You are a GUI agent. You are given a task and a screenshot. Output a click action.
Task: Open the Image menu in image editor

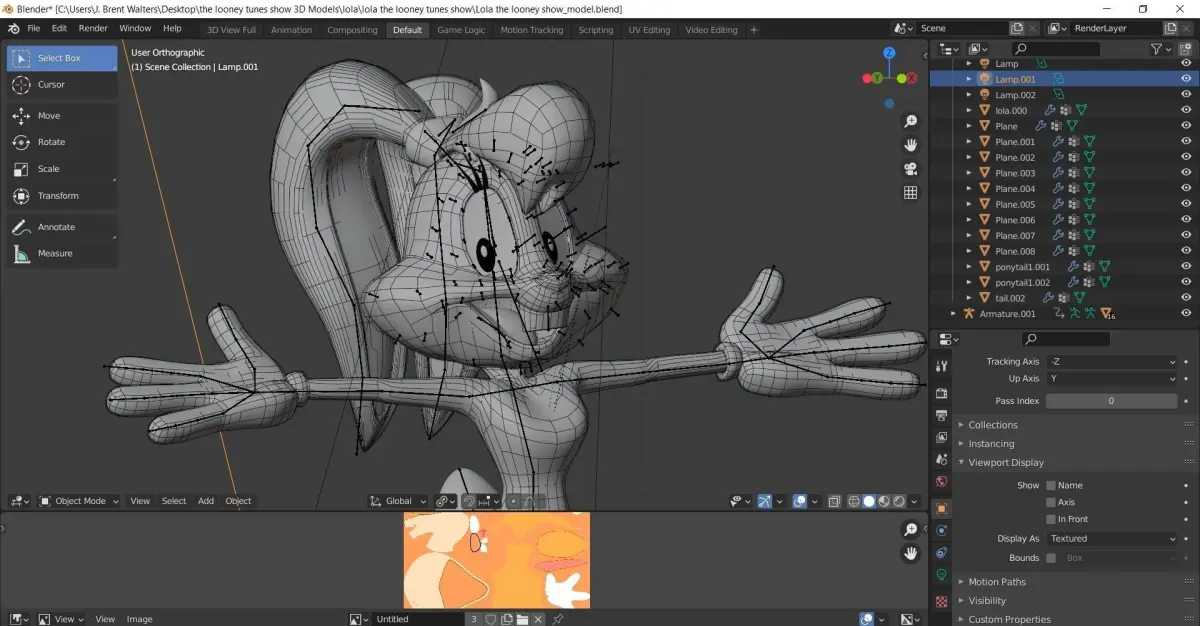click(140, 619)
